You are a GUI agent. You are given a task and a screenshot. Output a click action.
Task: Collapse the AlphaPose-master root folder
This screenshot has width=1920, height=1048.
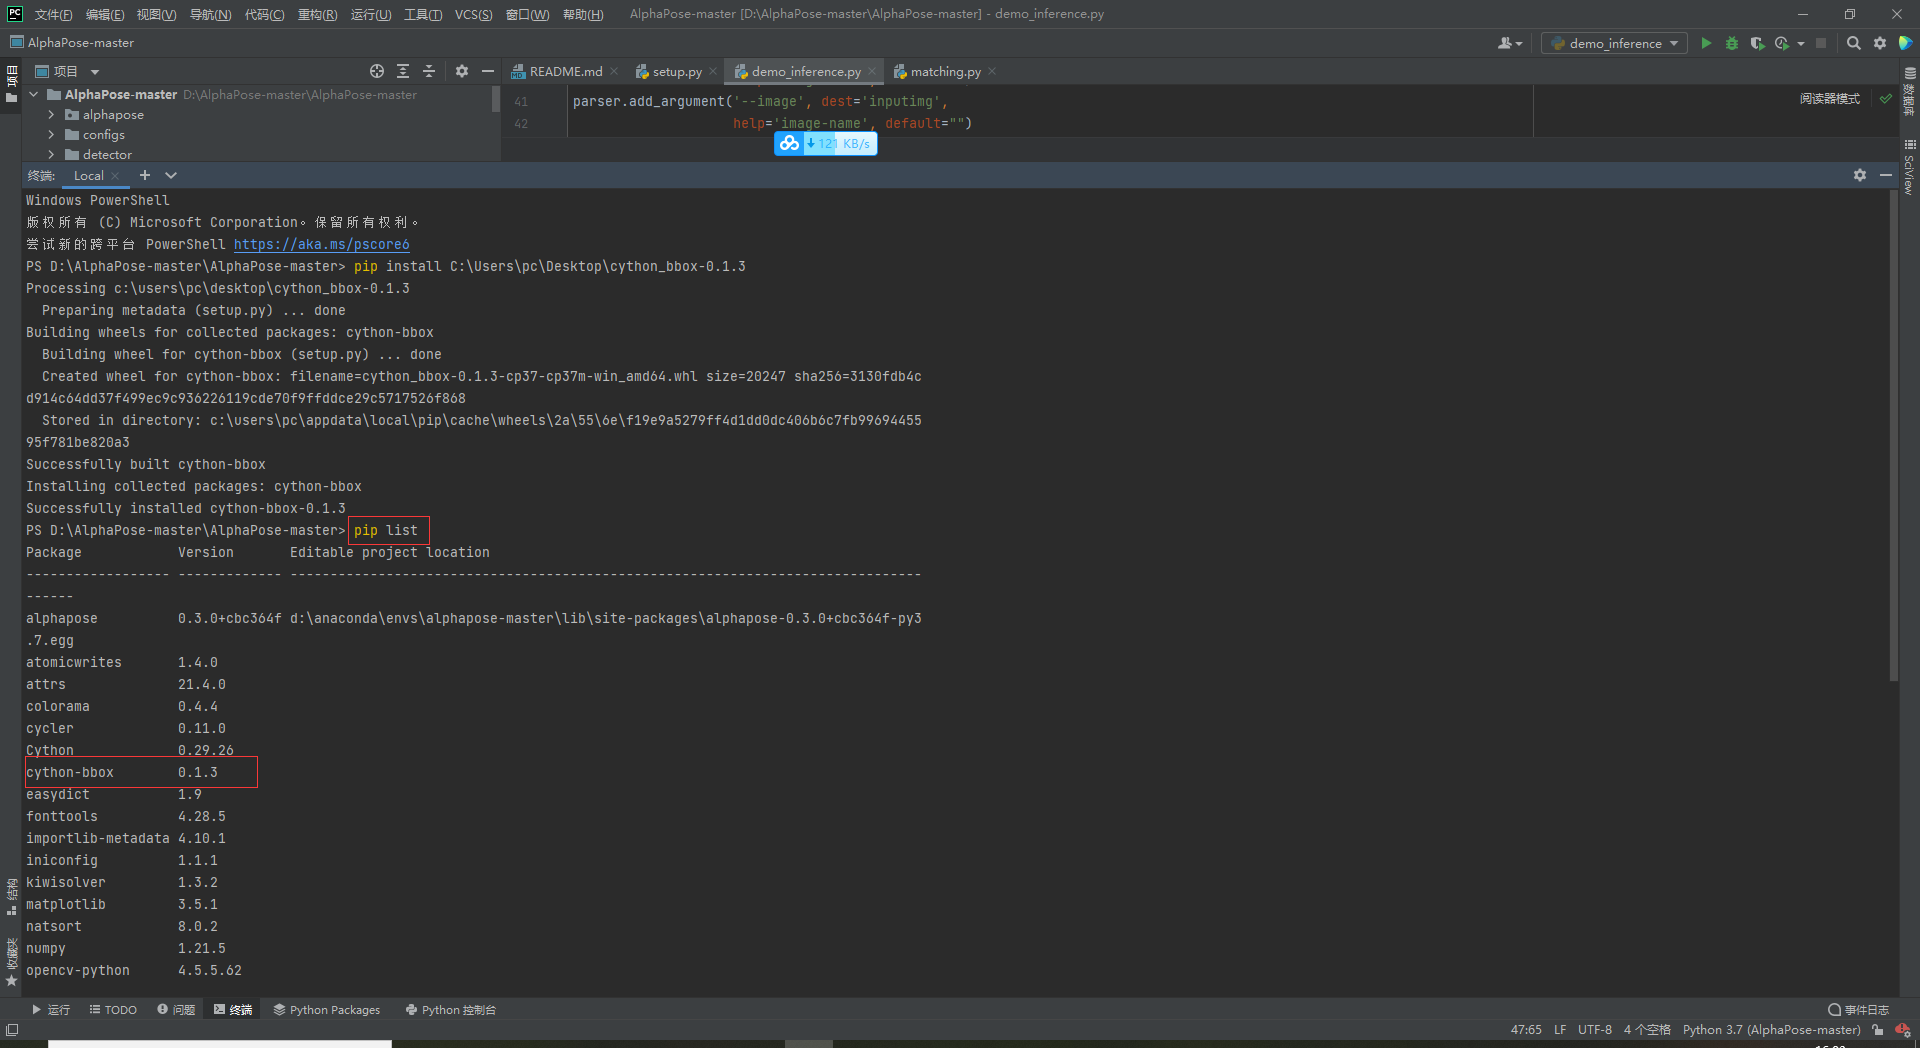(x=34, y=95)
